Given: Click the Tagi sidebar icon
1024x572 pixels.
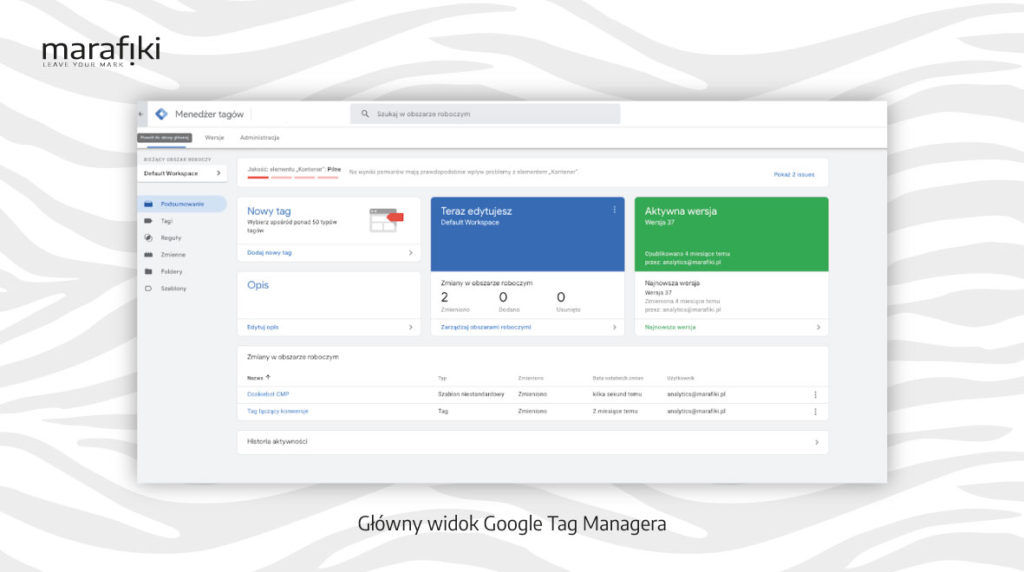Looking at the screenshot, I should pyautogui.click(x=148, y=221).
